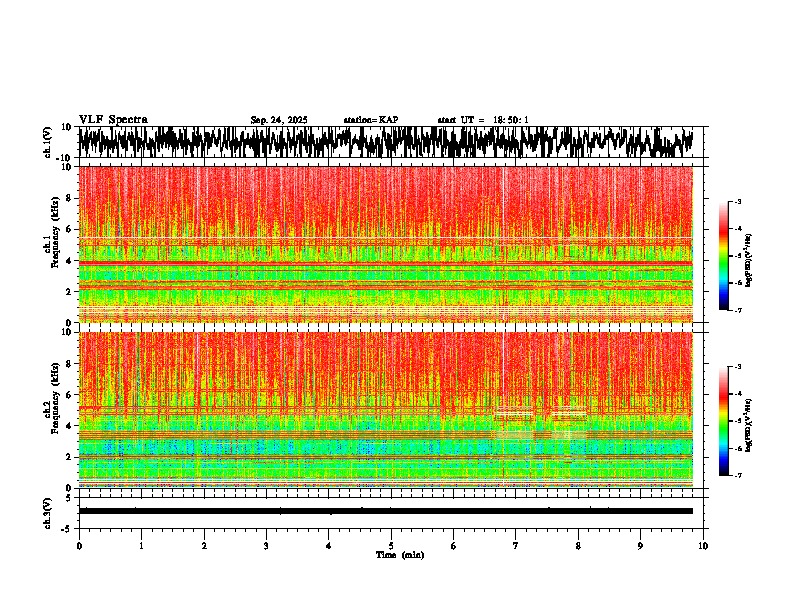Click time axis tick label "8"
The height and width of the screenshot is (612, 792).
578,546
